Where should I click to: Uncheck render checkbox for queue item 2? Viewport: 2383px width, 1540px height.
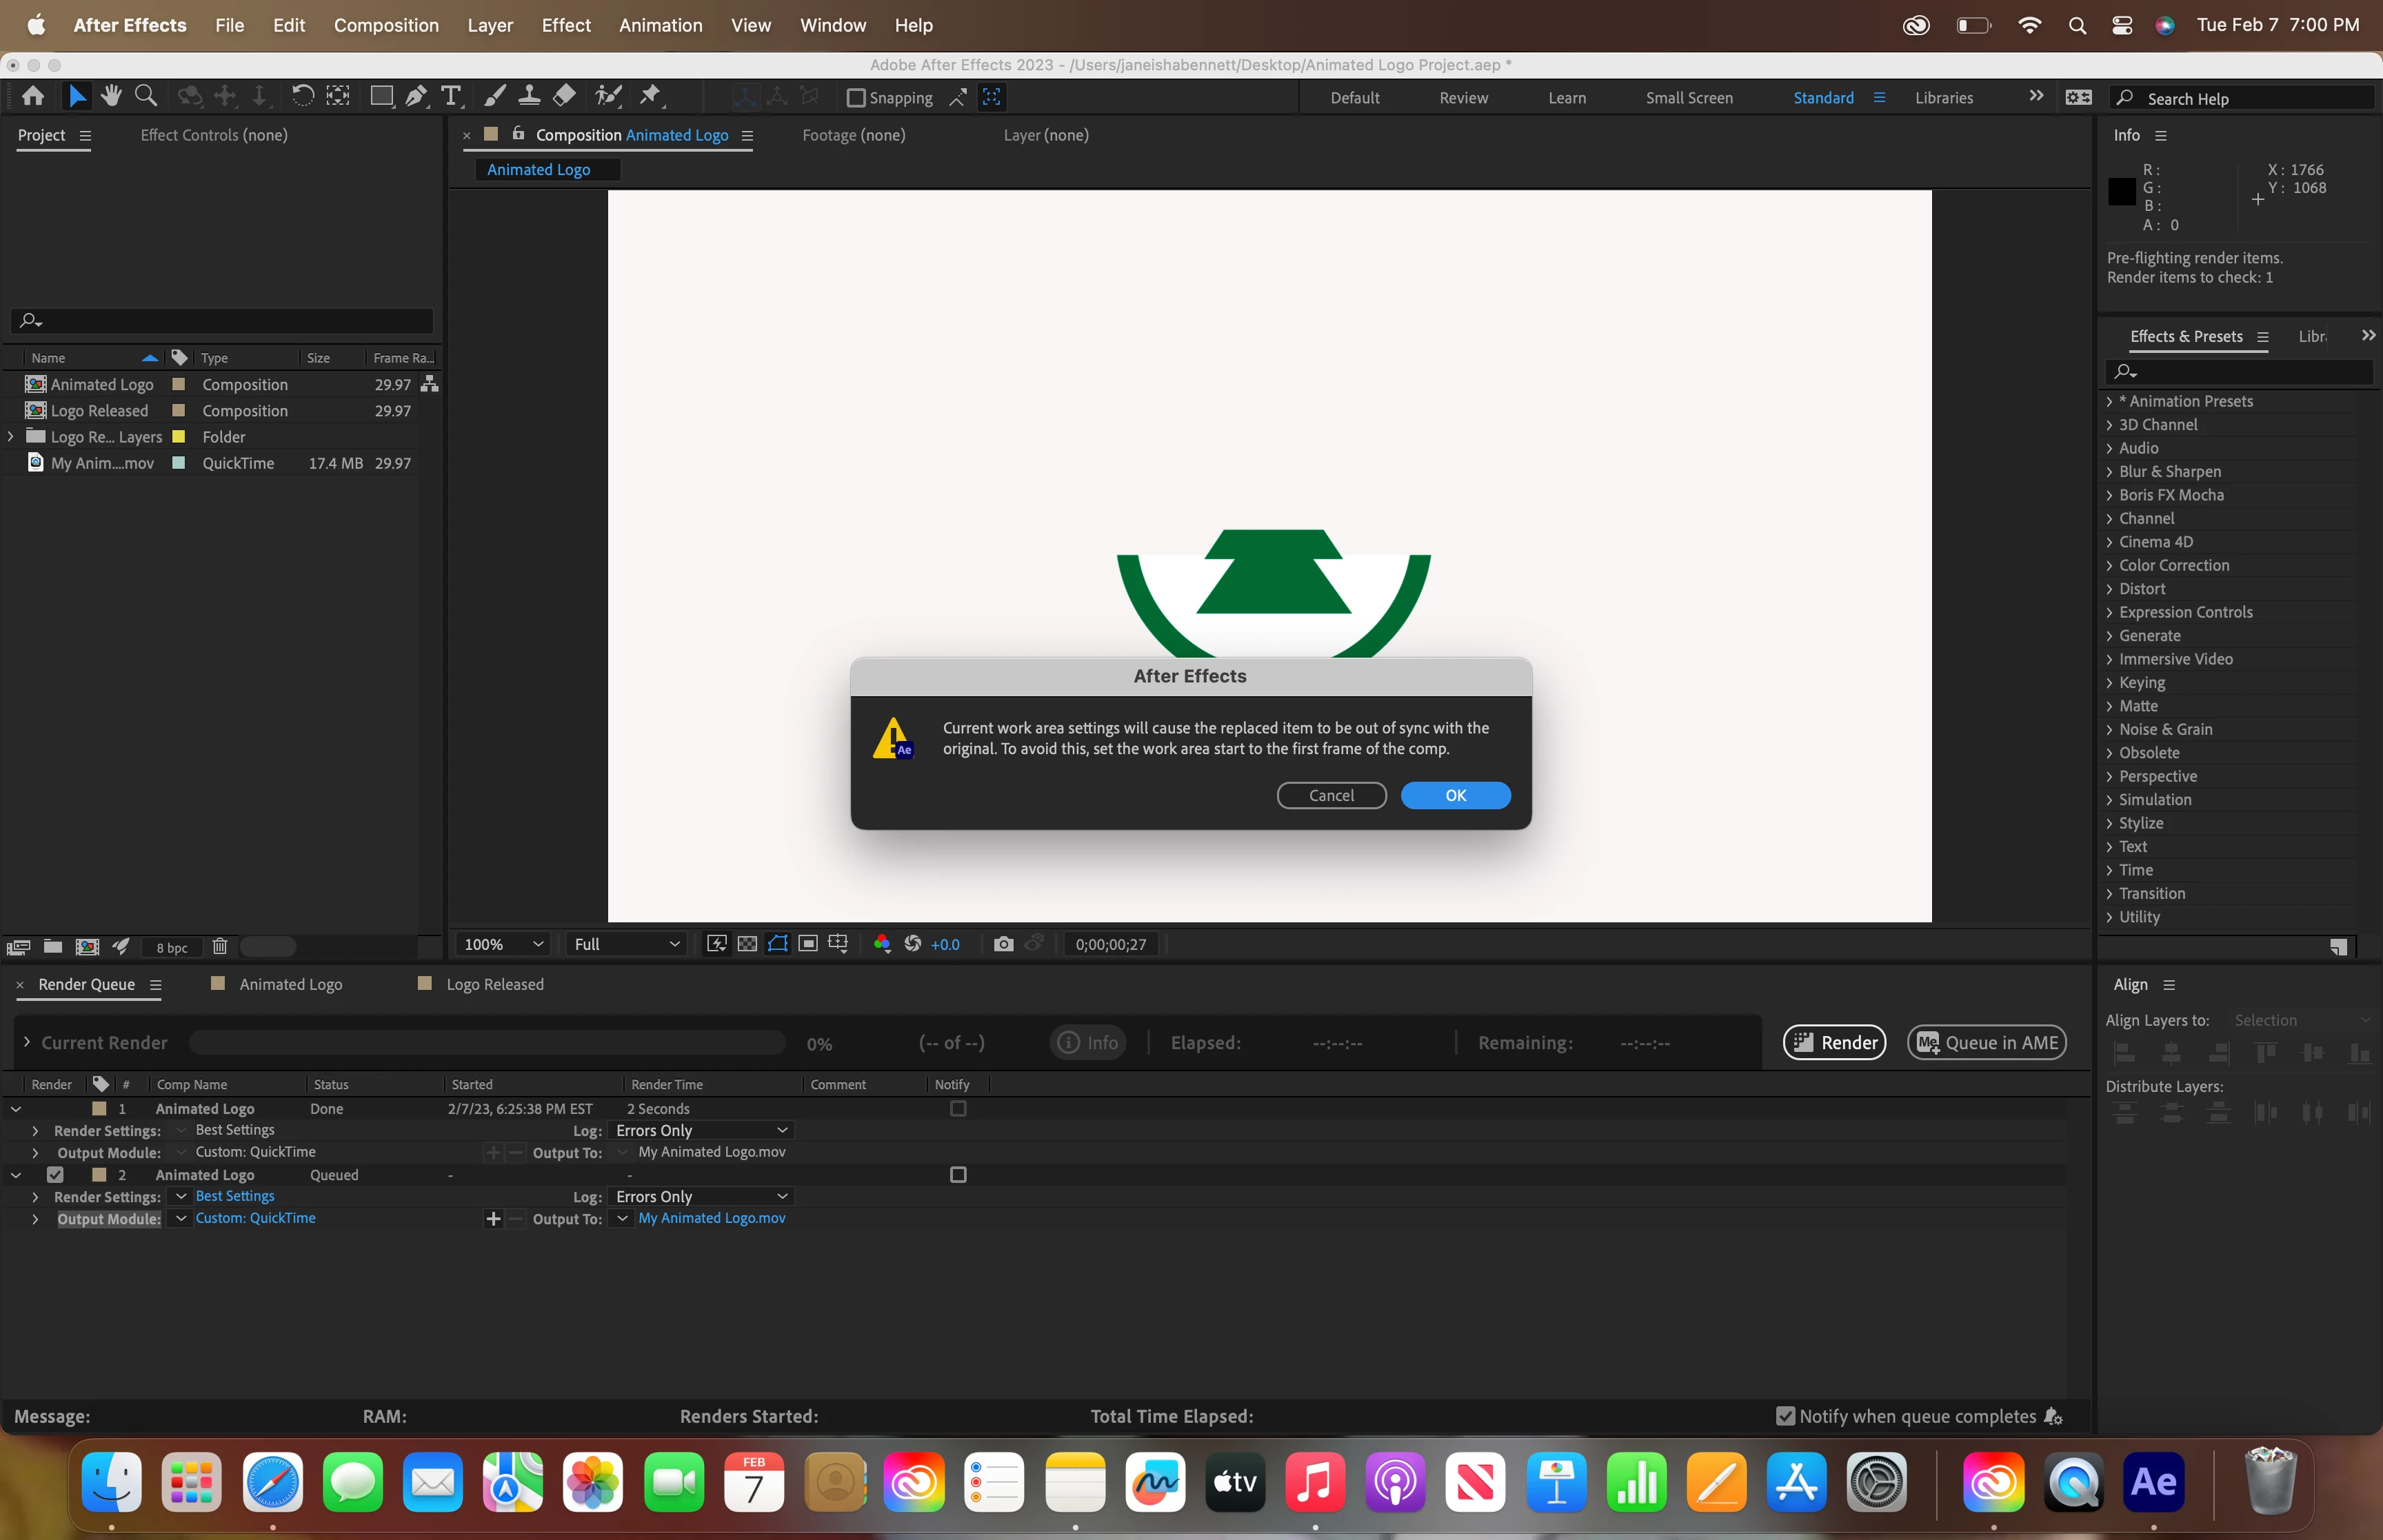point(55,1175)
